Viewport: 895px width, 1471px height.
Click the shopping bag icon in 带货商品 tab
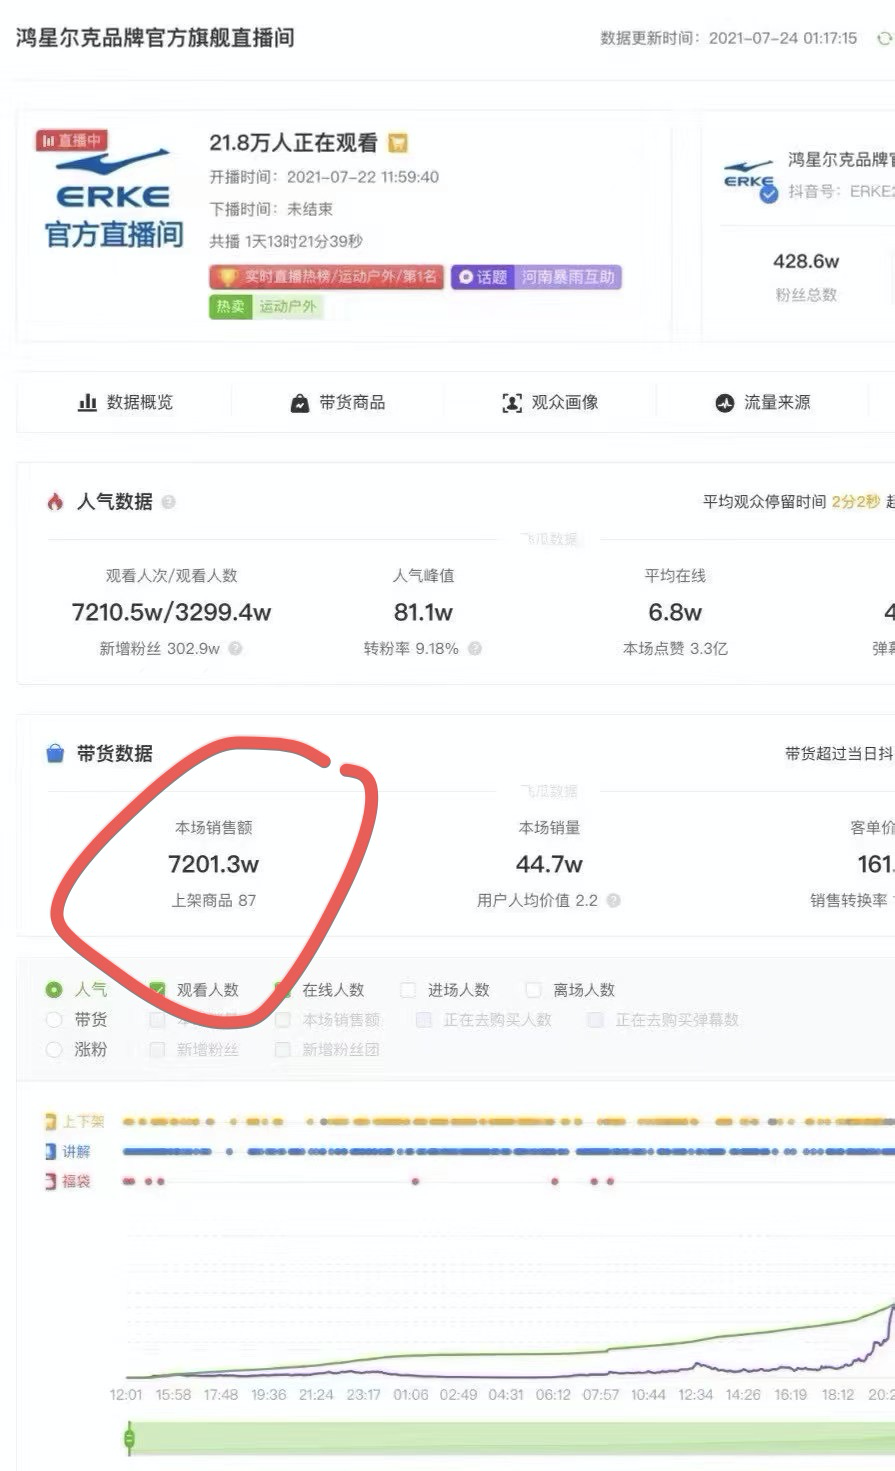(299, 403)
